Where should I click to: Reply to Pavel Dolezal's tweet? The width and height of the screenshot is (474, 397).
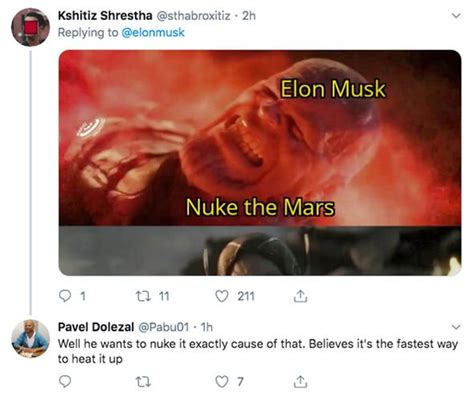tap(65, 381)
